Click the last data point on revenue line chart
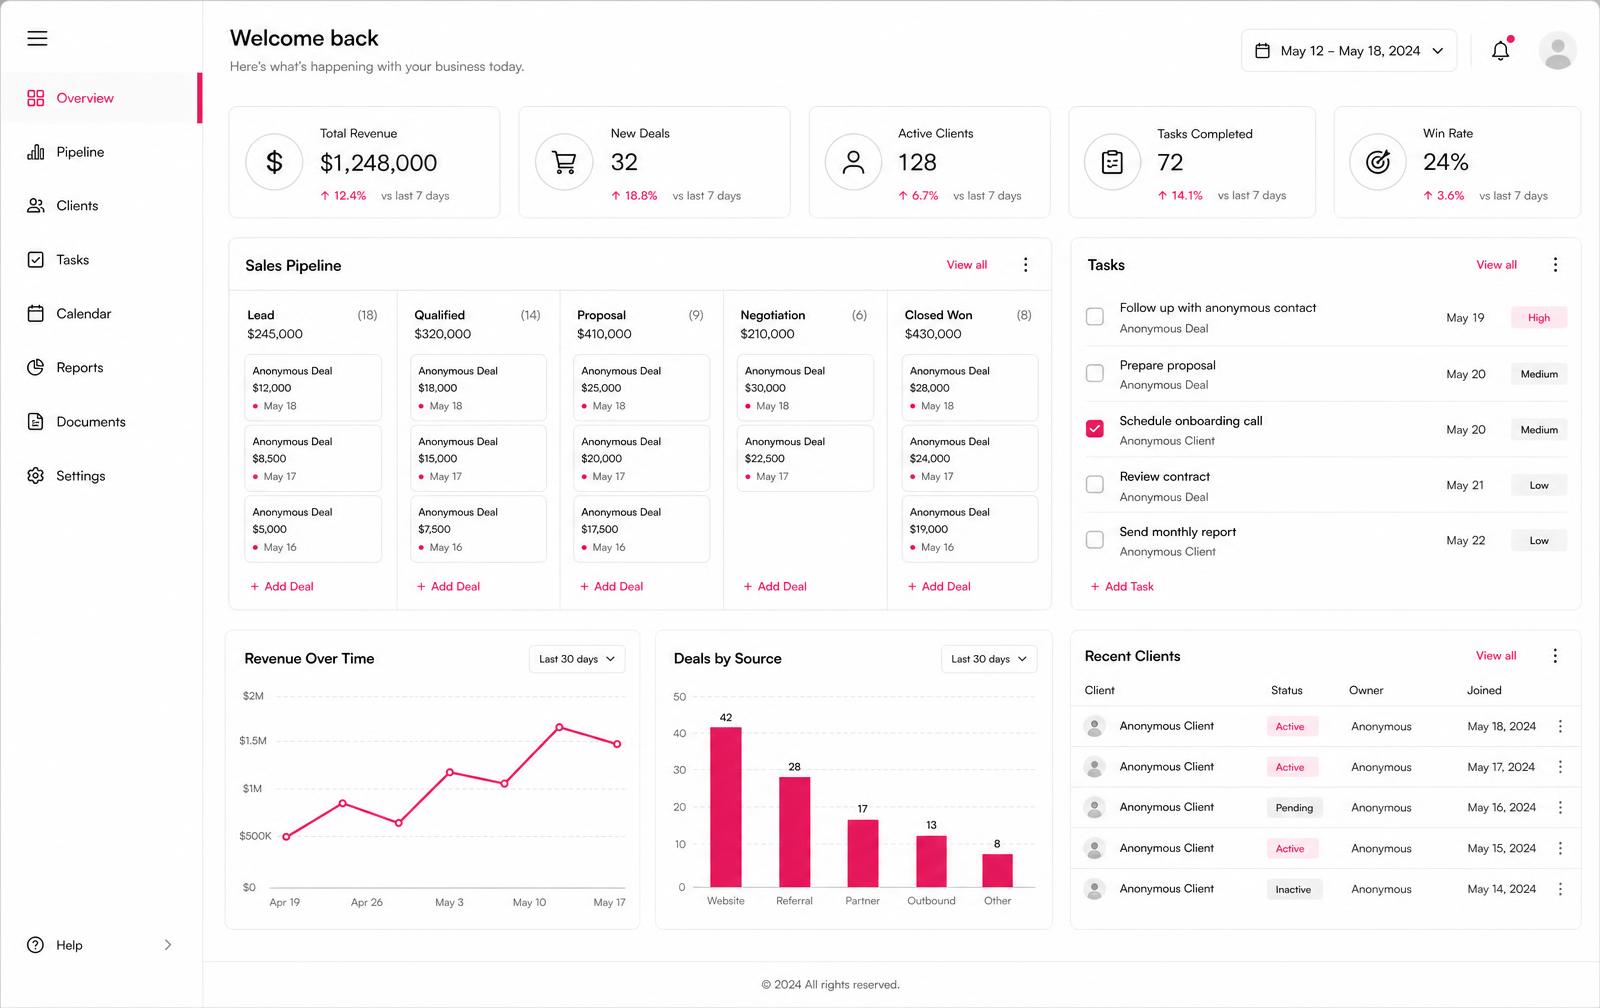The width and height of the screenshot is (1600, 1008). point(617,744)
